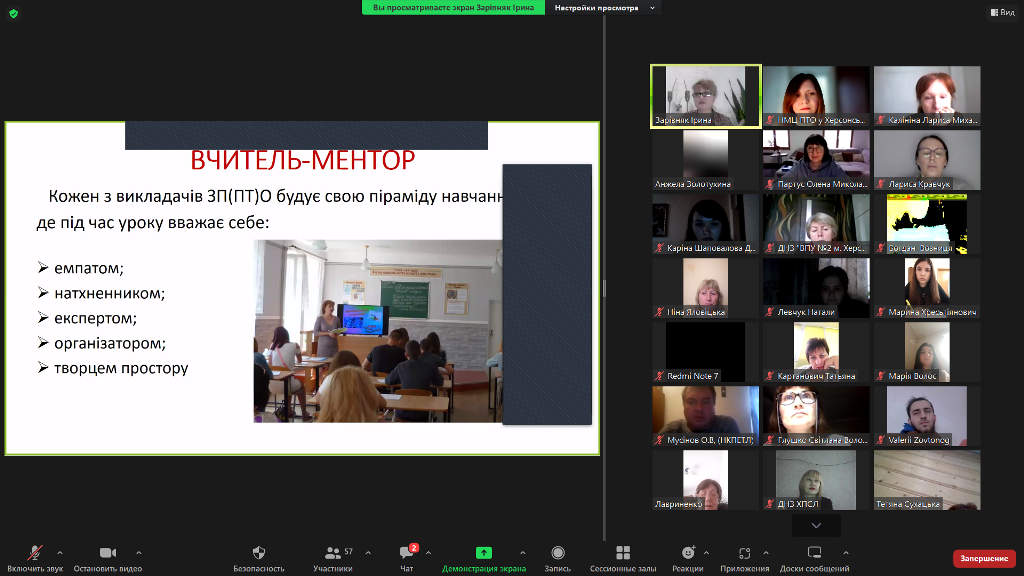The image size is (1024, 576).
Task: Open Доски сообщений whiteboards icon
Action: 814,553
